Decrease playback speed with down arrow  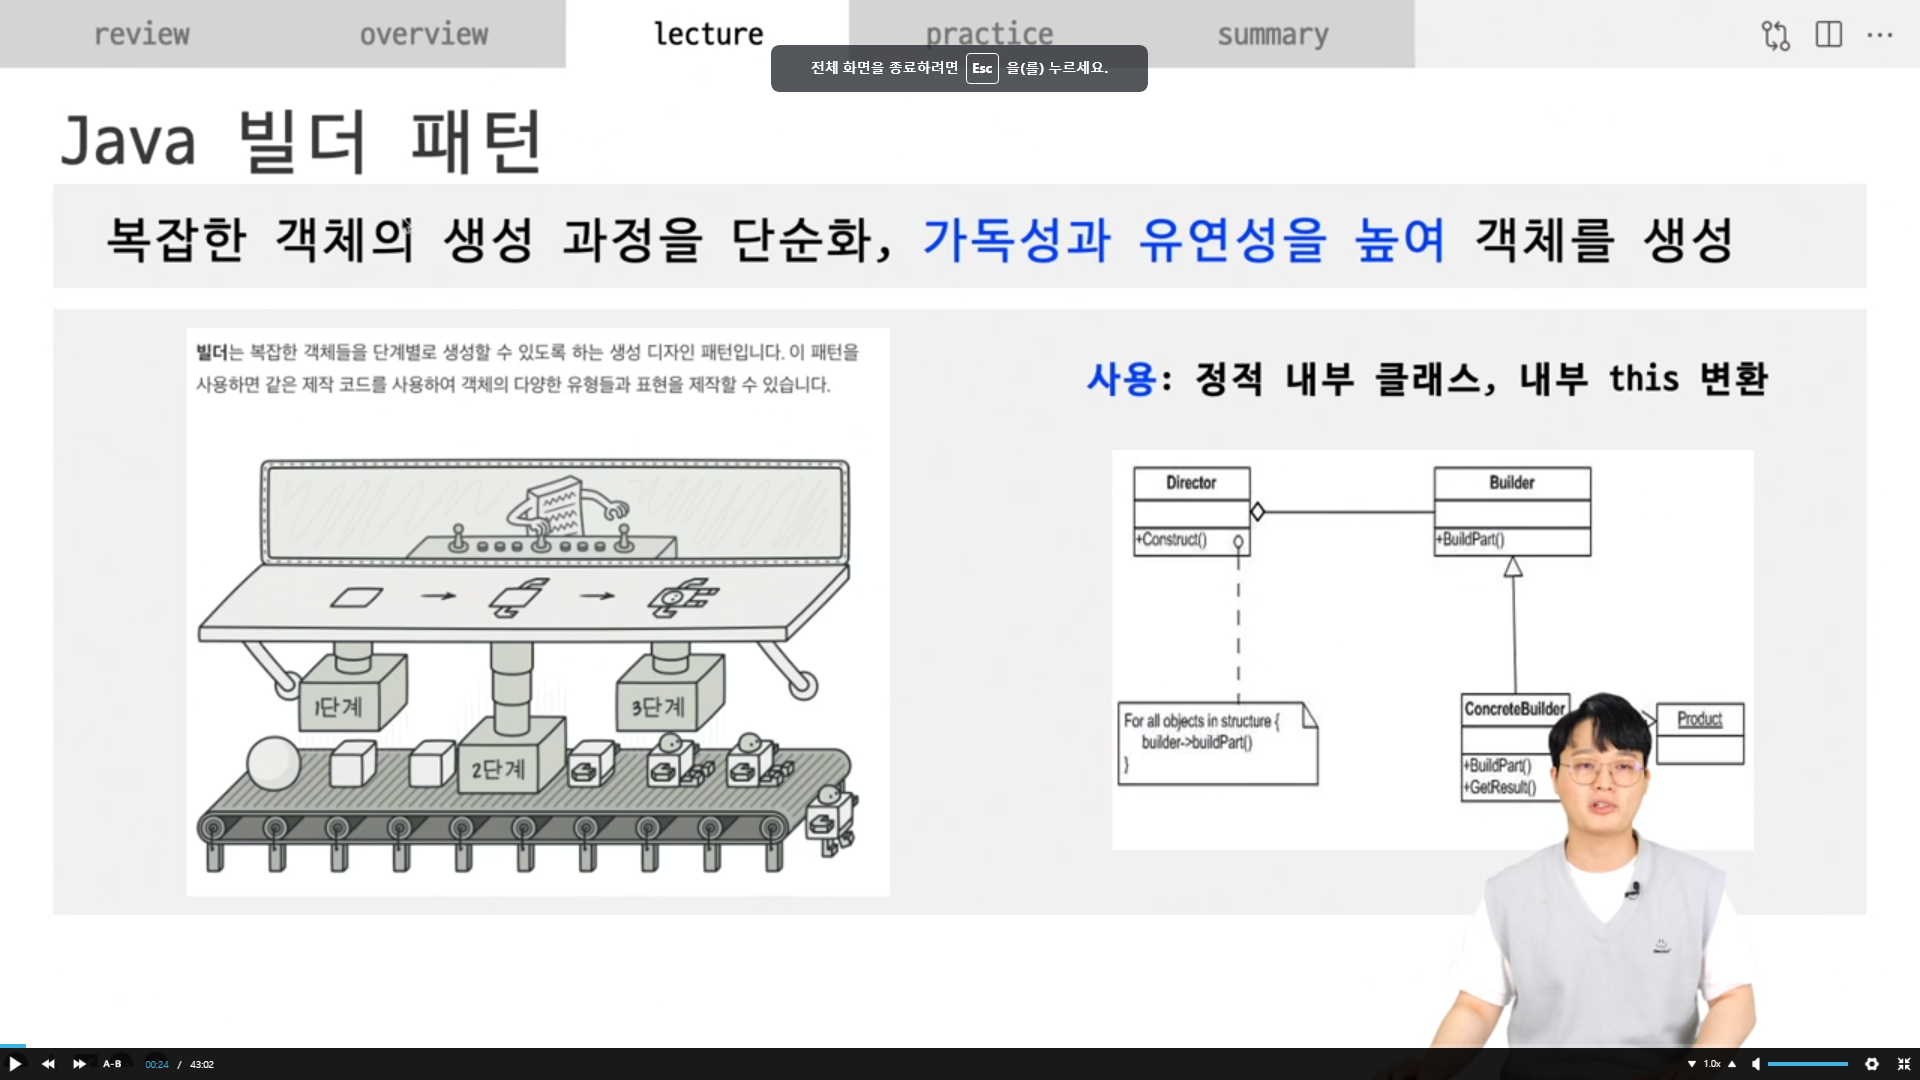coord(1692,1064)
